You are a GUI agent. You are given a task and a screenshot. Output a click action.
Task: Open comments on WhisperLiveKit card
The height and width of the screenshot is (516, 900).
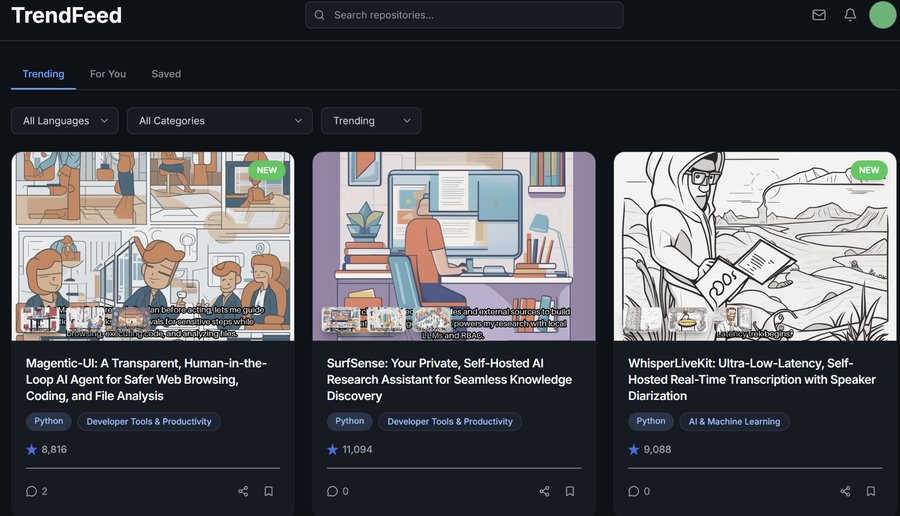(638, 491)
